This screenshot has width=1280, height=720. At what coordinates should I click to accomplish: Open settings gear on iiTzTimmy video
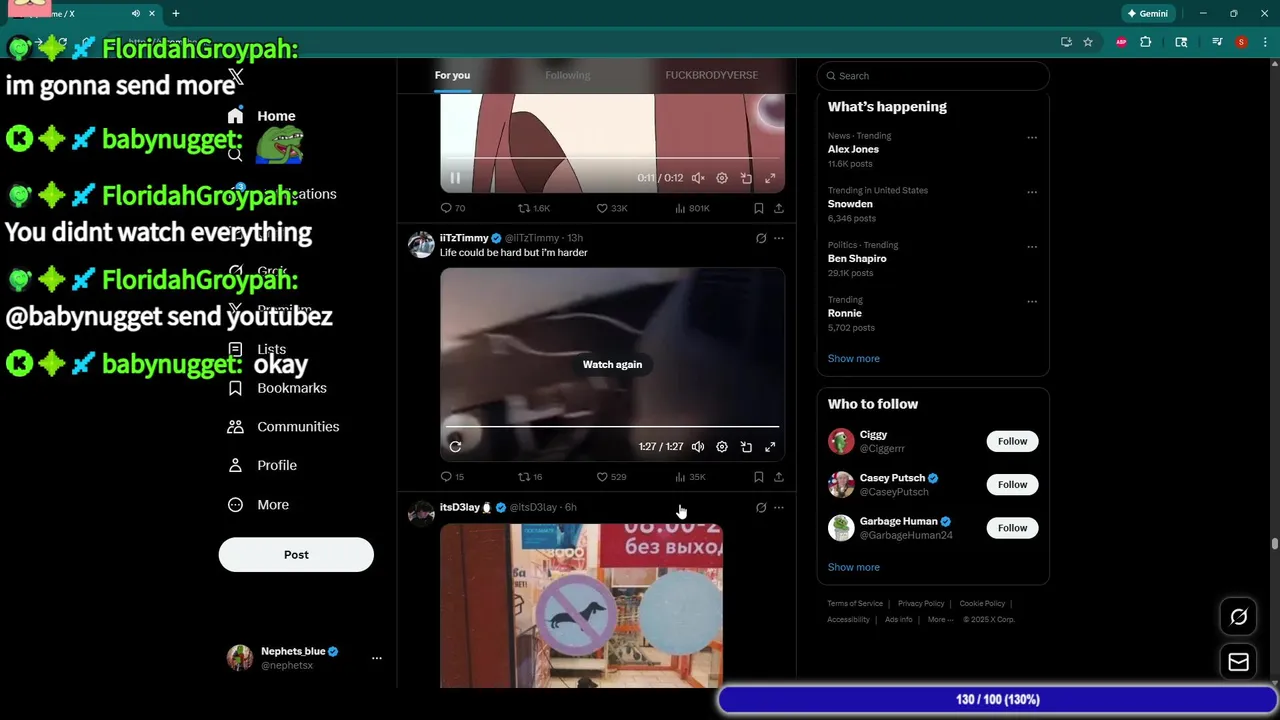click(722, 447)
